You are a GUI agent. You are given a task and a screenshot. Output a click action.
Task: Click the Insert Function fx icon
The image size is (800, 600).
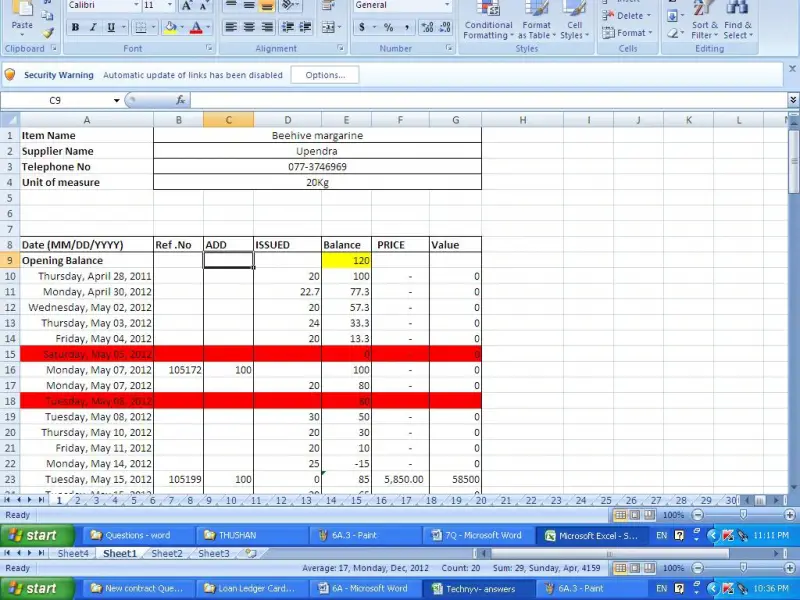click(180, 100)
